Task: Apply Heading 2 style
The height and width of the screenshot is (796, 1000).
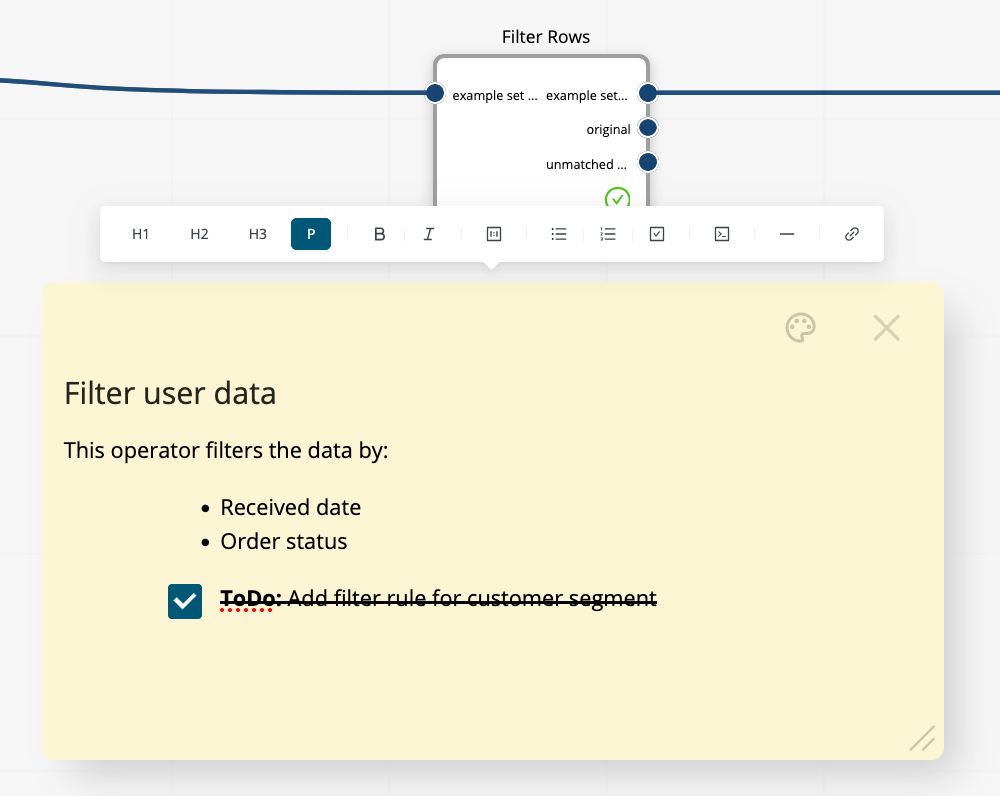Action: [199, 234]
